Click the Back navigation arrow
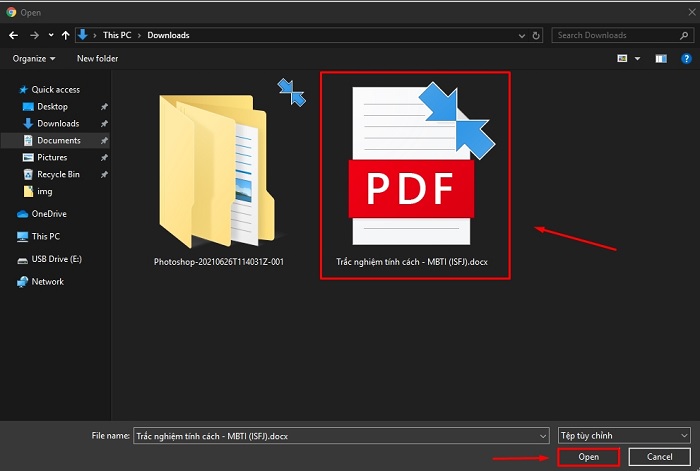Viewport: 700px width, 471px height. pyautogui.click(x=13, y=36)
